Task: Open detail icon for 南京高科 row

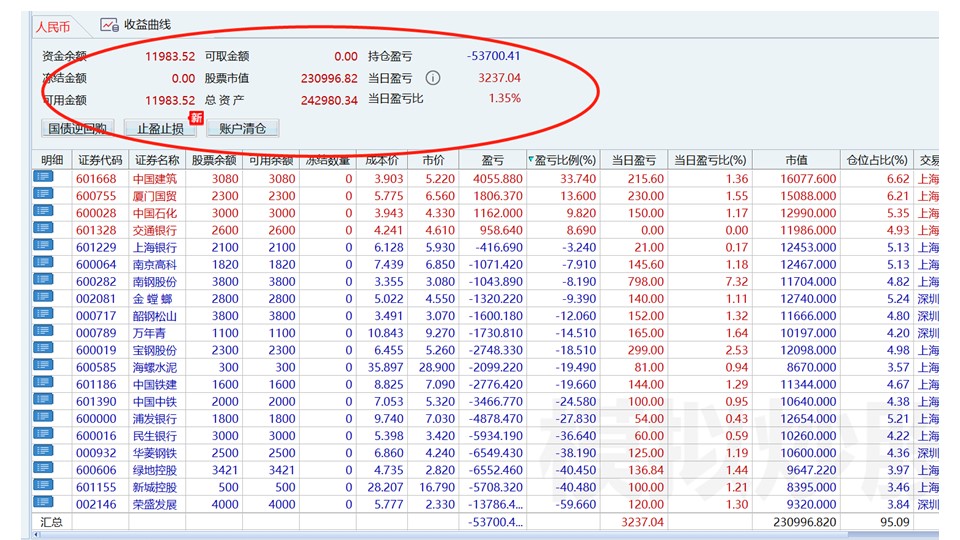Action: tap(43, 263)
